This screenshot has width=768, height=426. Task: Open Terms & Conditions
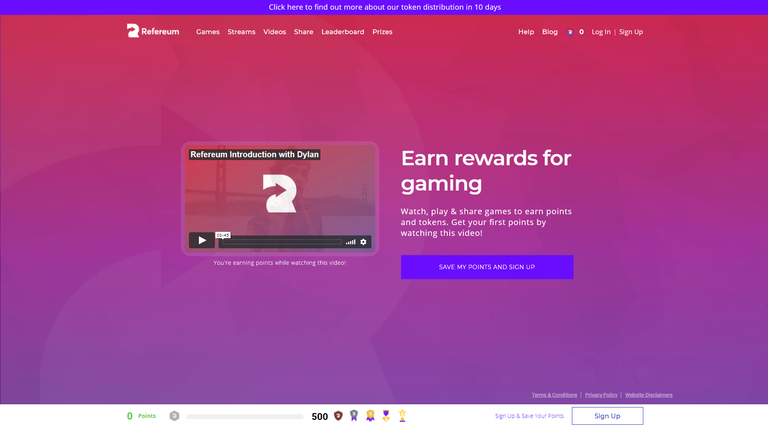coord(554,395)
